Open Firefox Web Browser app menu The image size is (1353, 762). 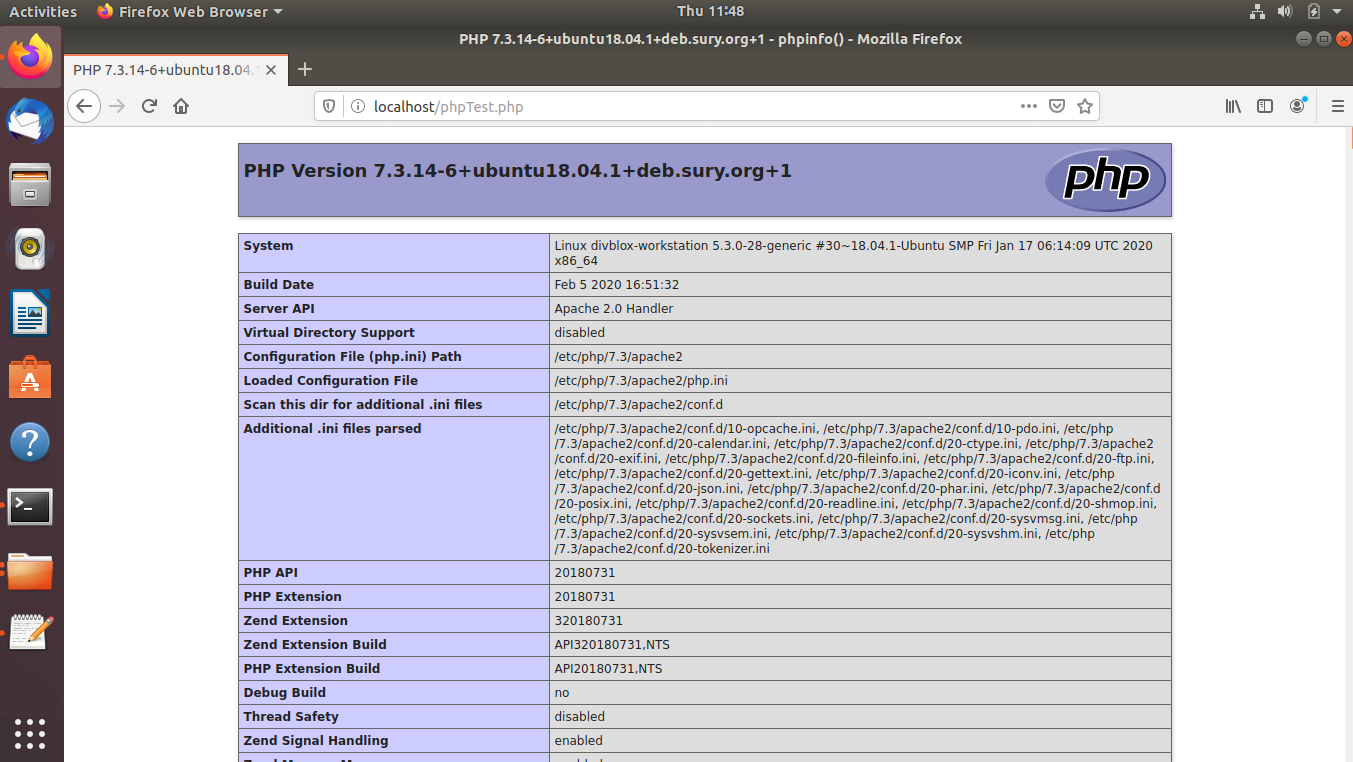(190, 12)
